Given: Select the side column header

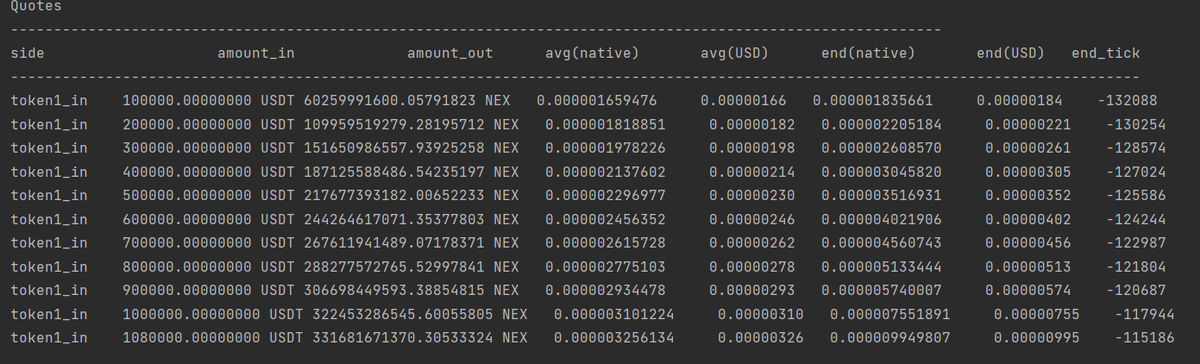Looking at the screenshot, I should [x=27, y=53].
